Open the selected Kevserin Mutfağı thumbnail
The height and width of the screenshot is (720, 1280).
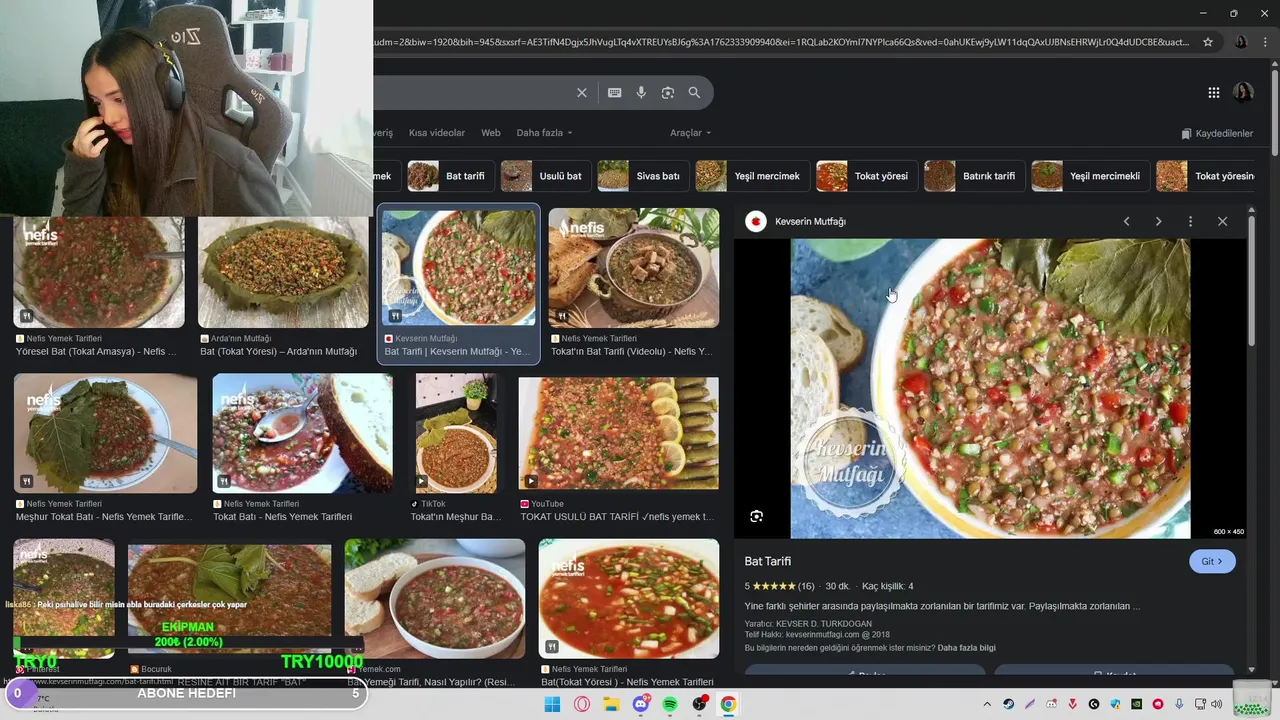(459, 268)
